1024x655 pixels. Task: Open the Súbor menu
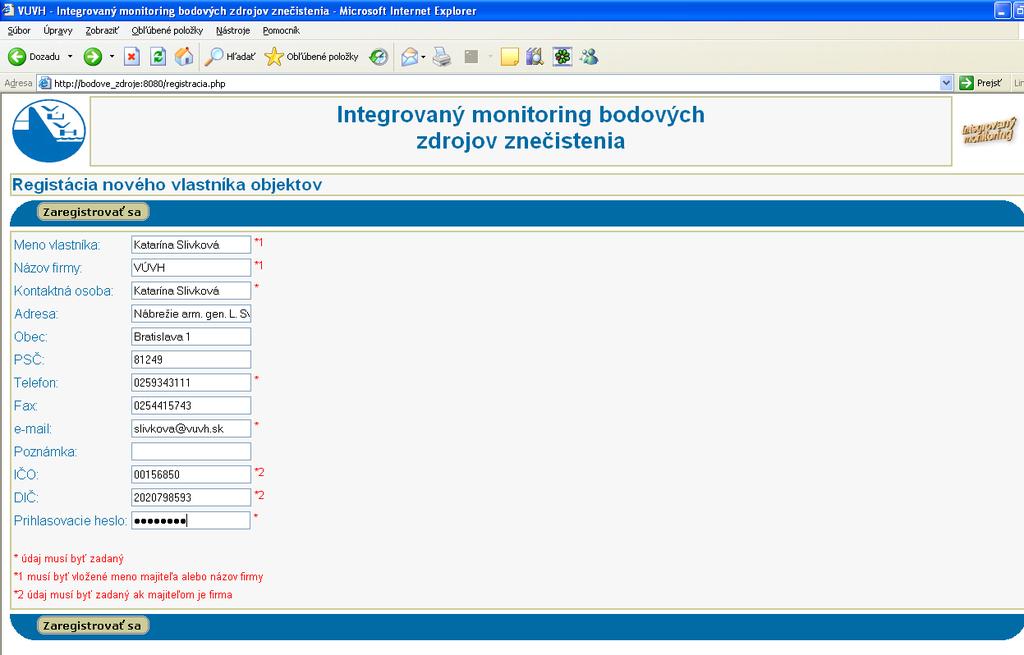19,31
